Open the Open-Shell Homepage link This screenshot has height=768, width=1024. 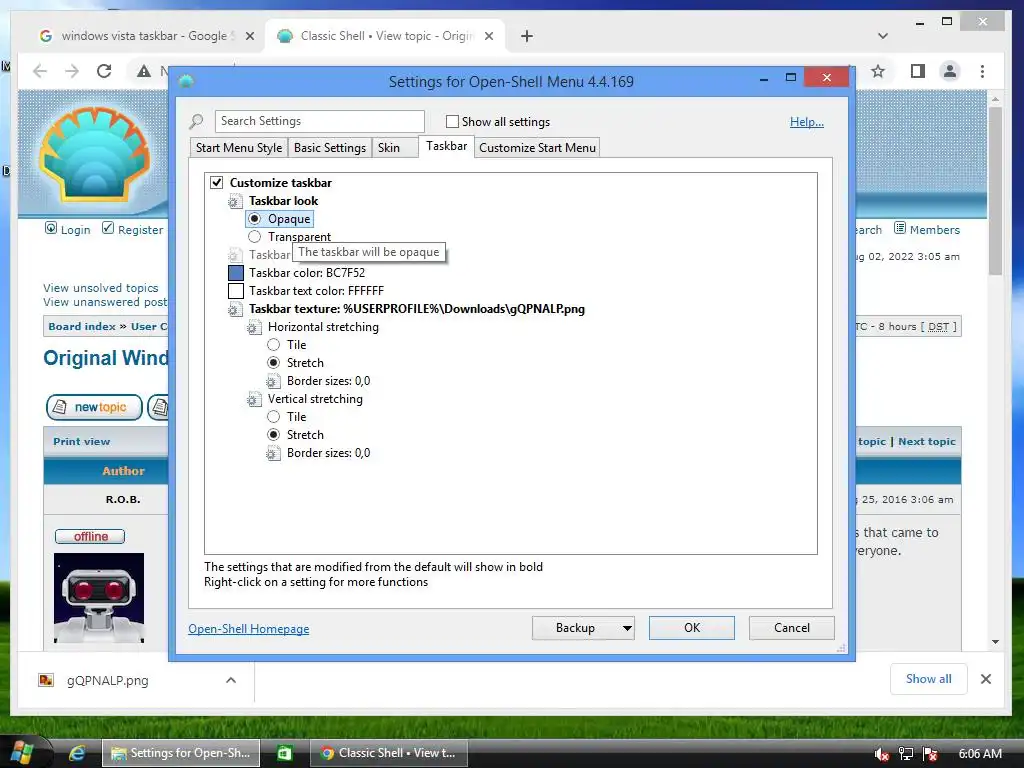click(249, 628)
